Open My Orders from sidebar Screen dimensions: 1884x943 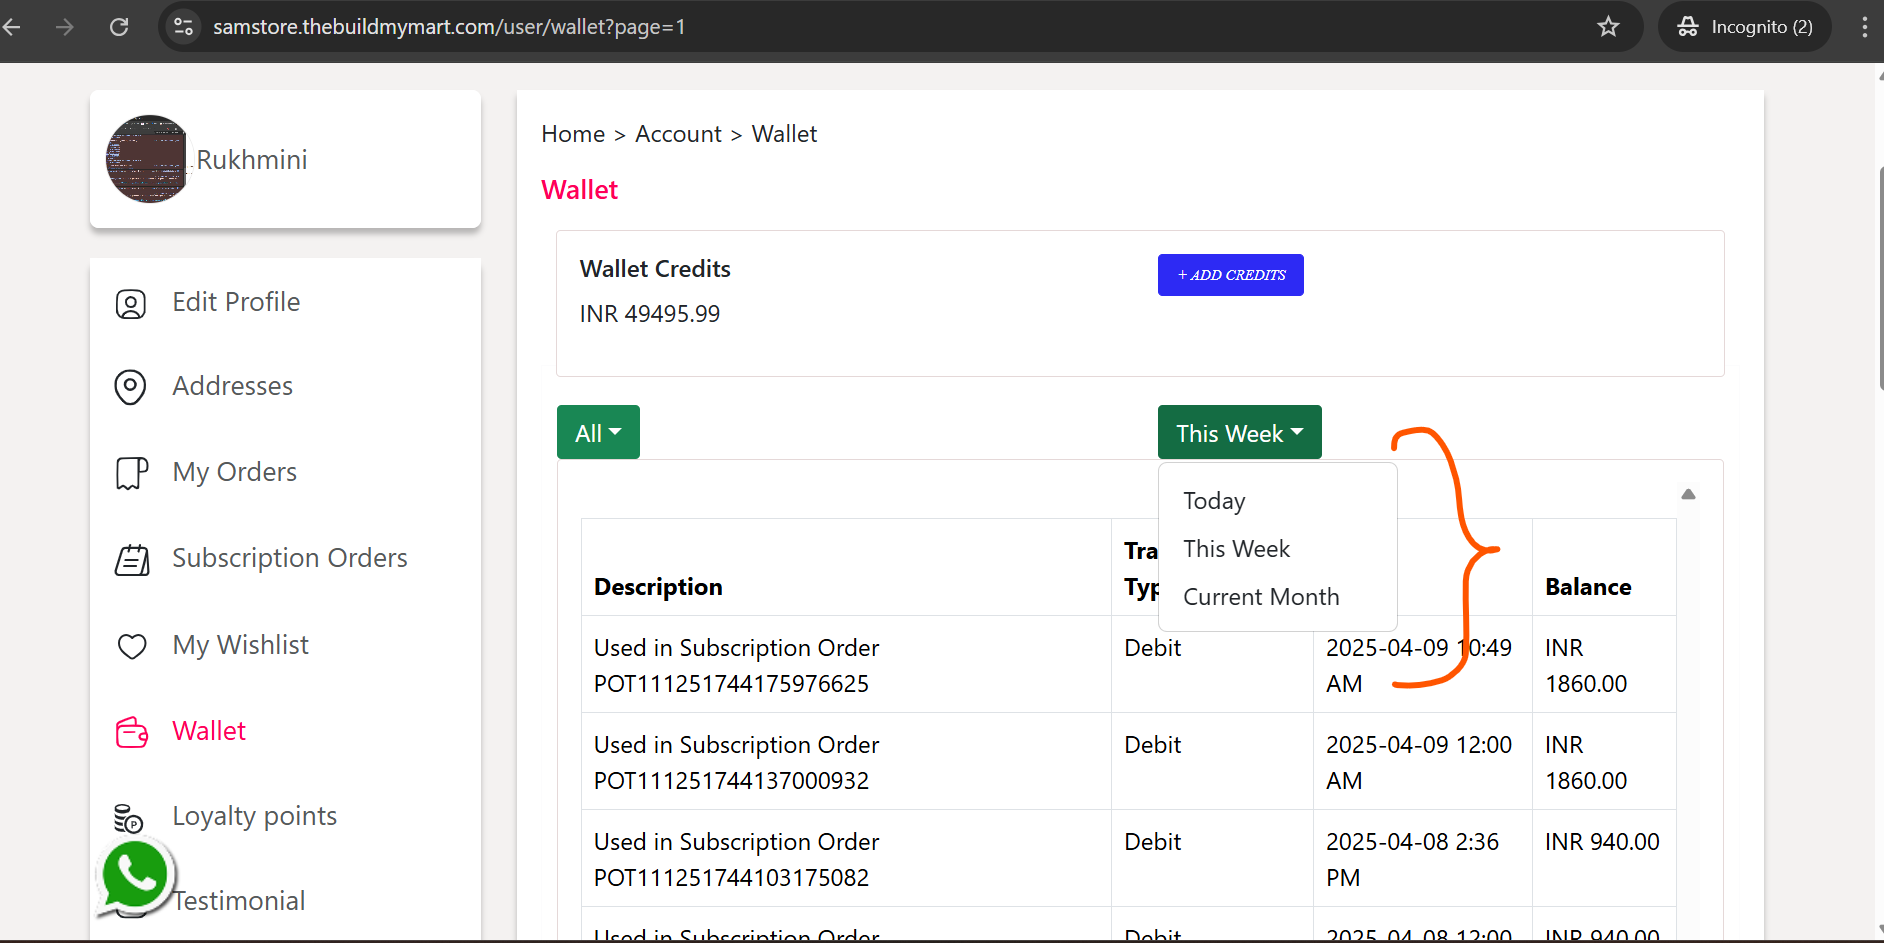(235, 472)
